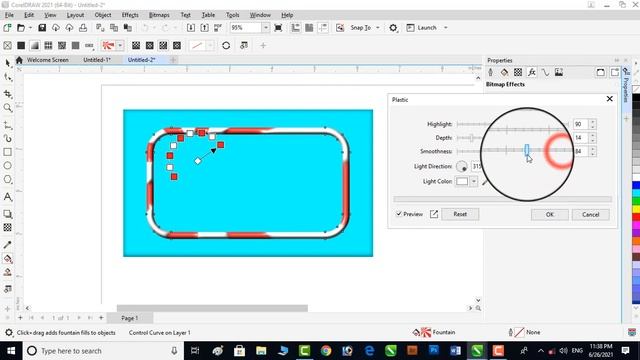This screenshot has height=360, width=640.
Task: Open the Effects (fx) tab in Properties
Action: click(x=531, y=72)
